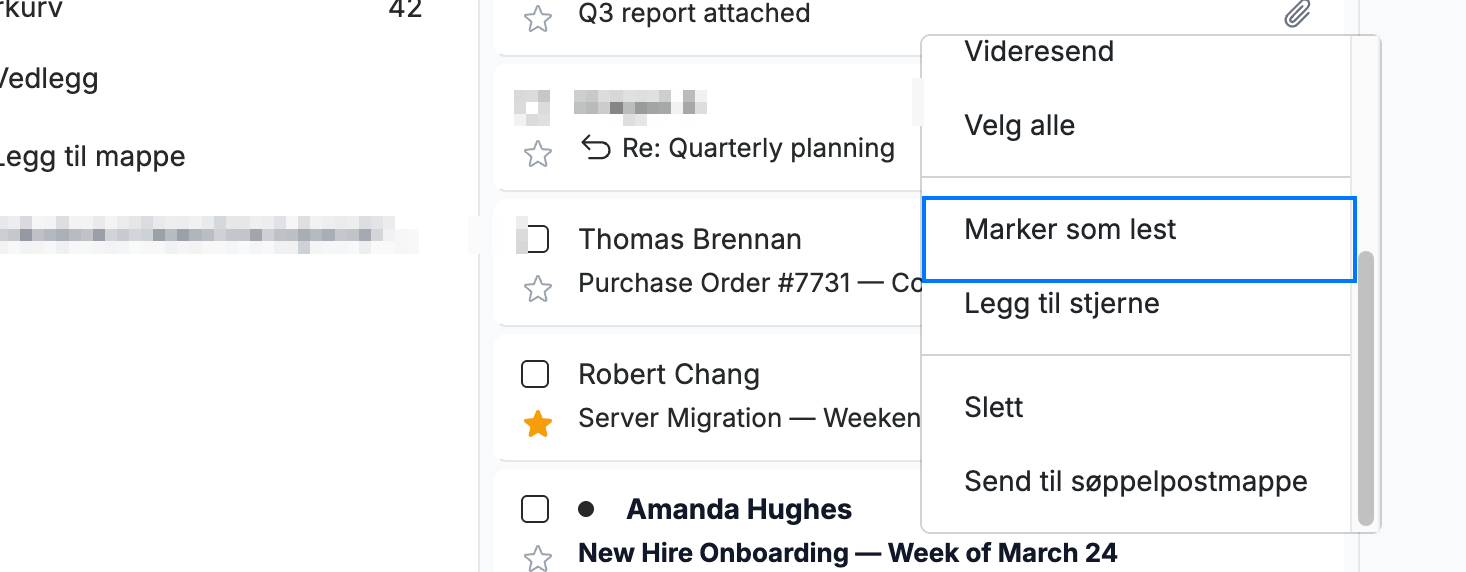This screenshot has height=572, width=1466.
Task: Select Send til søppelpostmappe
Action: click(1136, 482)
